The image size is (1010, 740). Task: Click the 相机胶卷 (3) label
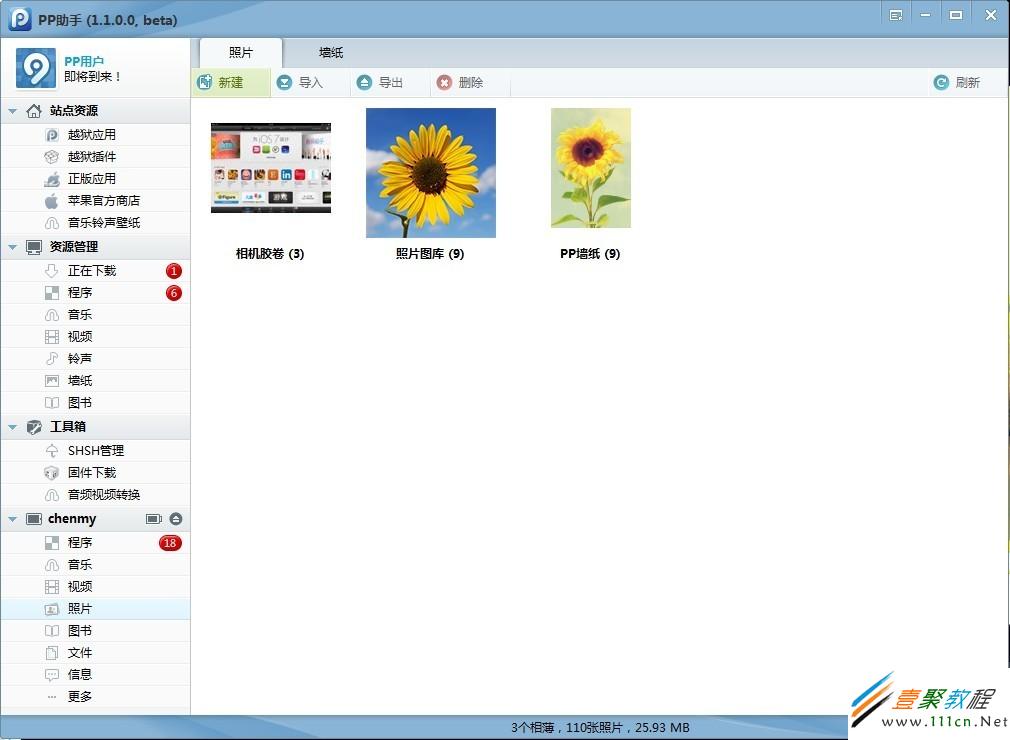(x=270, y=254)
